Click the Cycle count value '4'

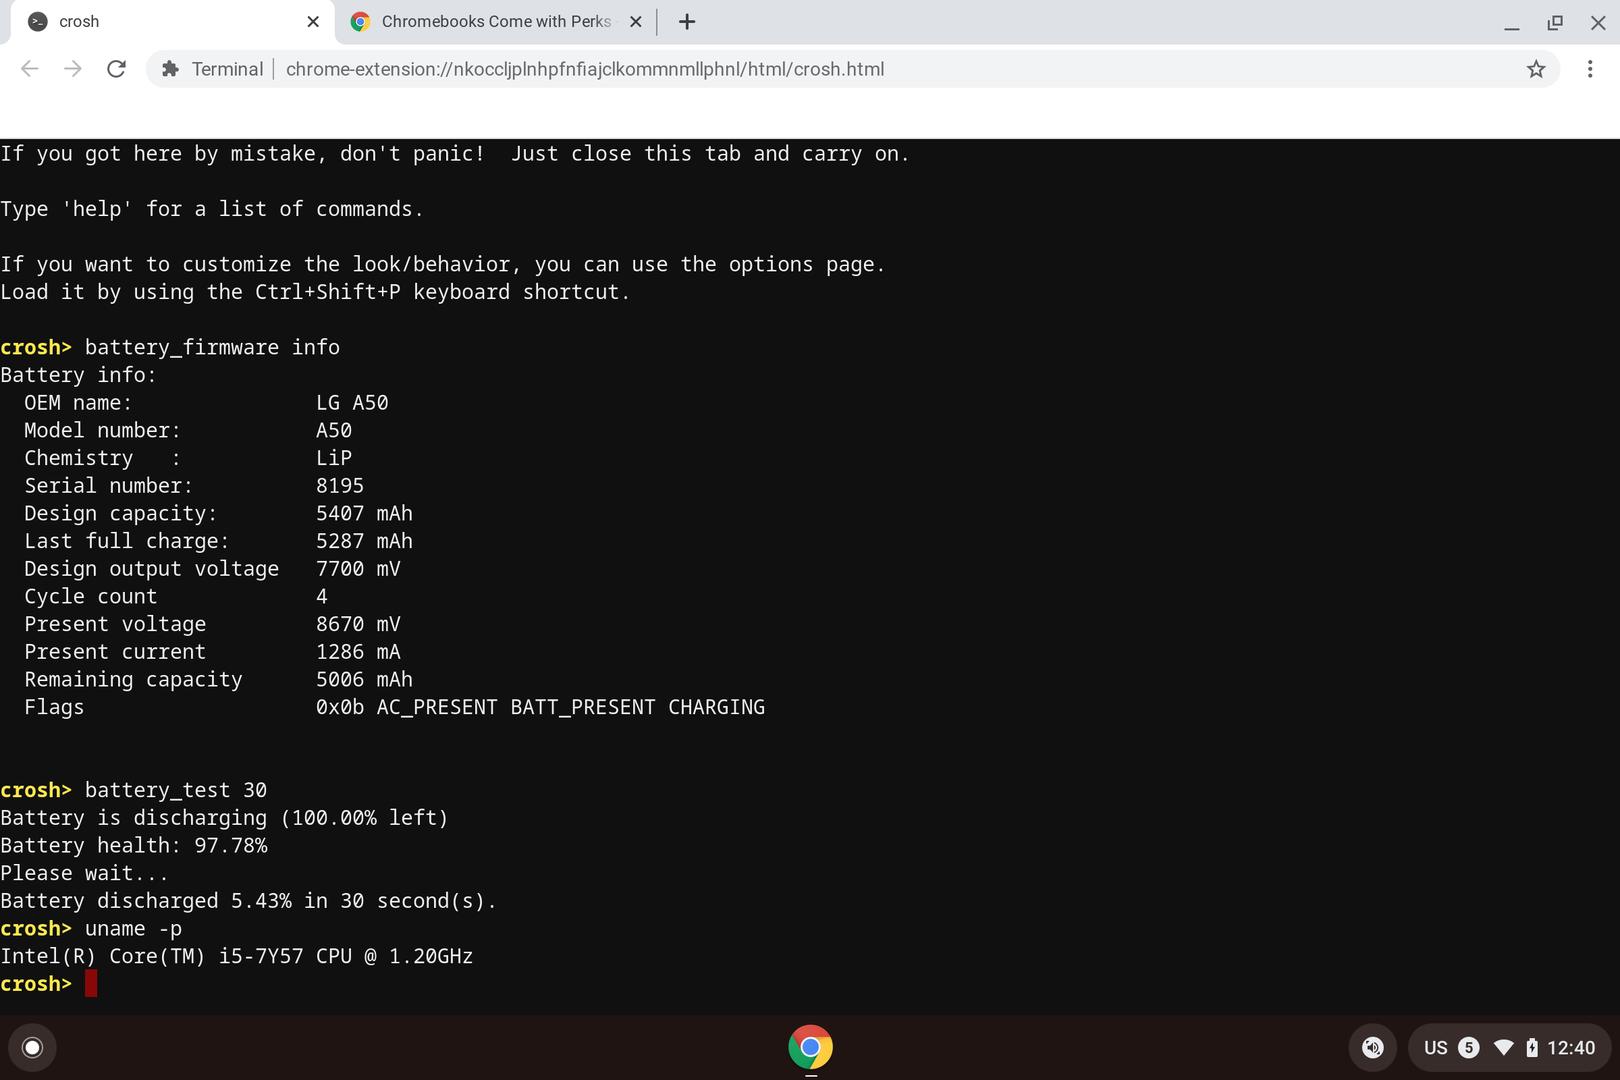pyautogui.click(x=322, y=596)
